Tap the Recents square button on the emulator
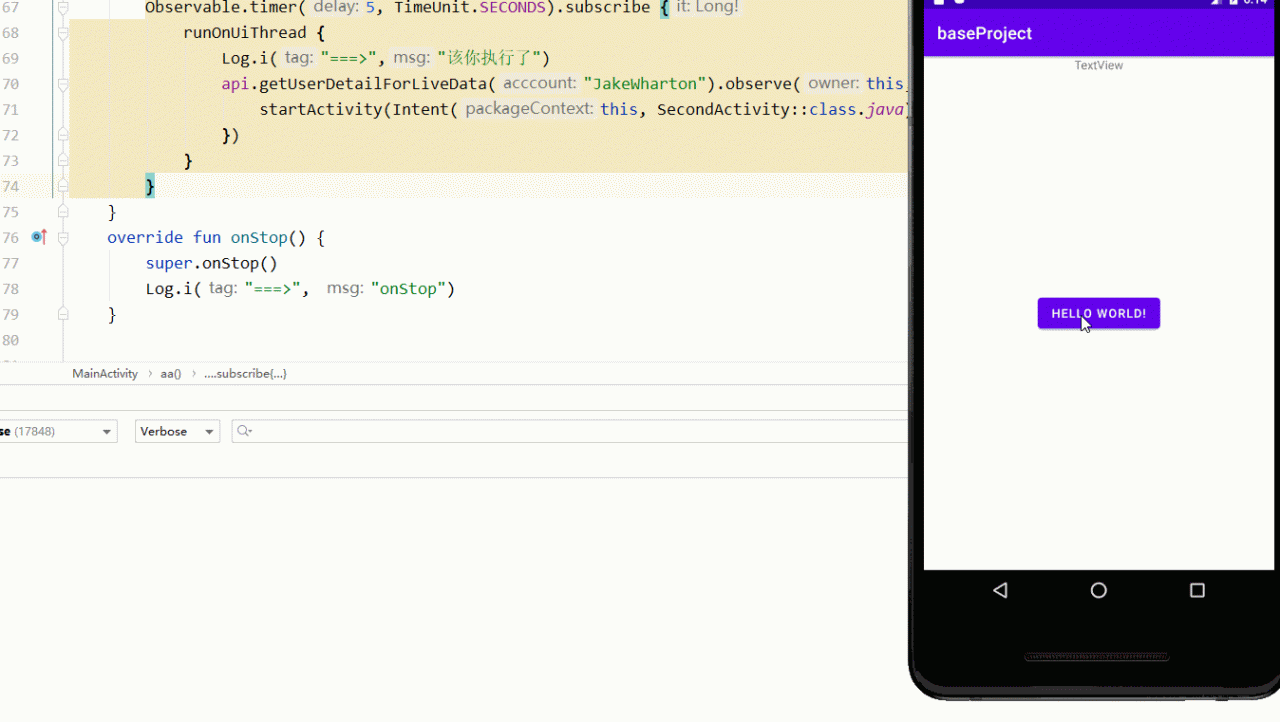 [x=1197, y=590]
